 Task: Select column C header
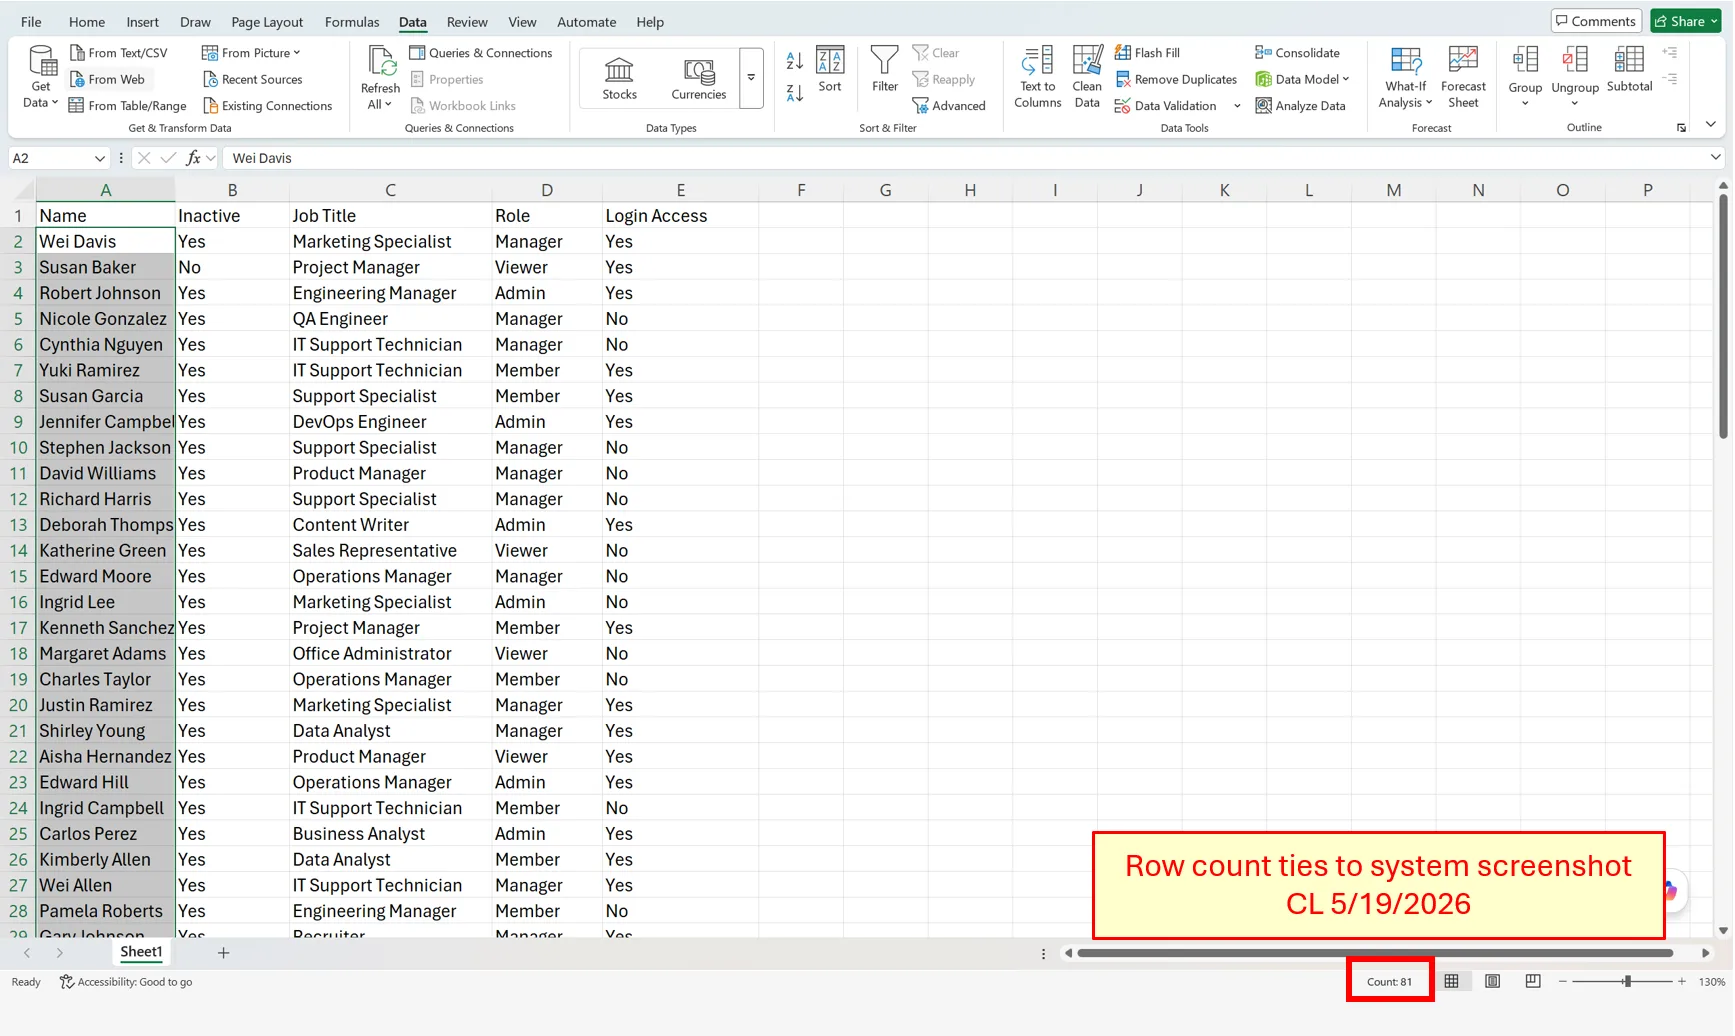390,190
